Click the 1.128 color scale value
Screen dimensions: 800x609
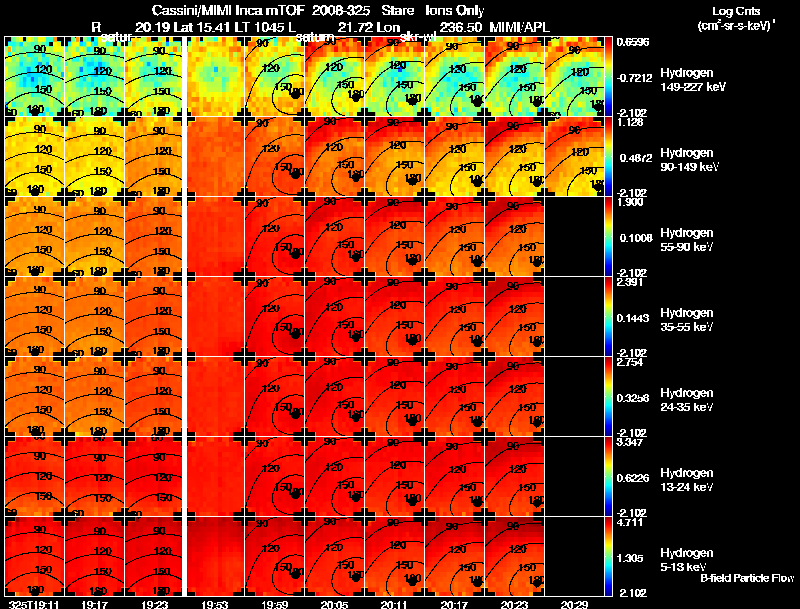(x=630, y=122)
